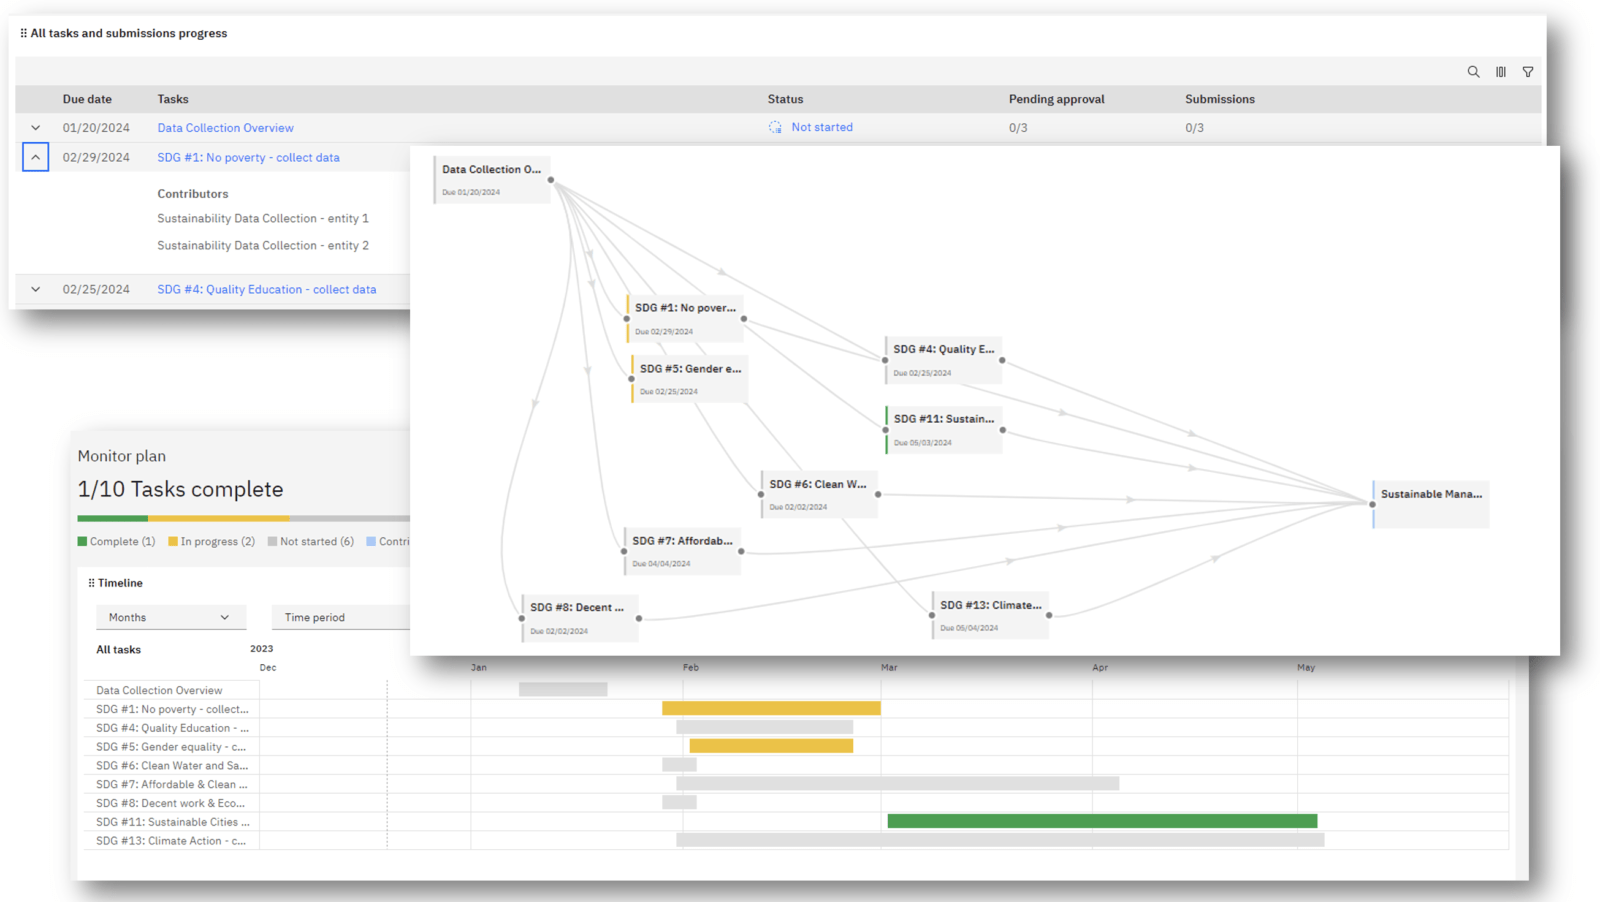Screen dimensions: 1600x902
Task: Select the Sustainable Mana... graph node
Action: 1431,504
